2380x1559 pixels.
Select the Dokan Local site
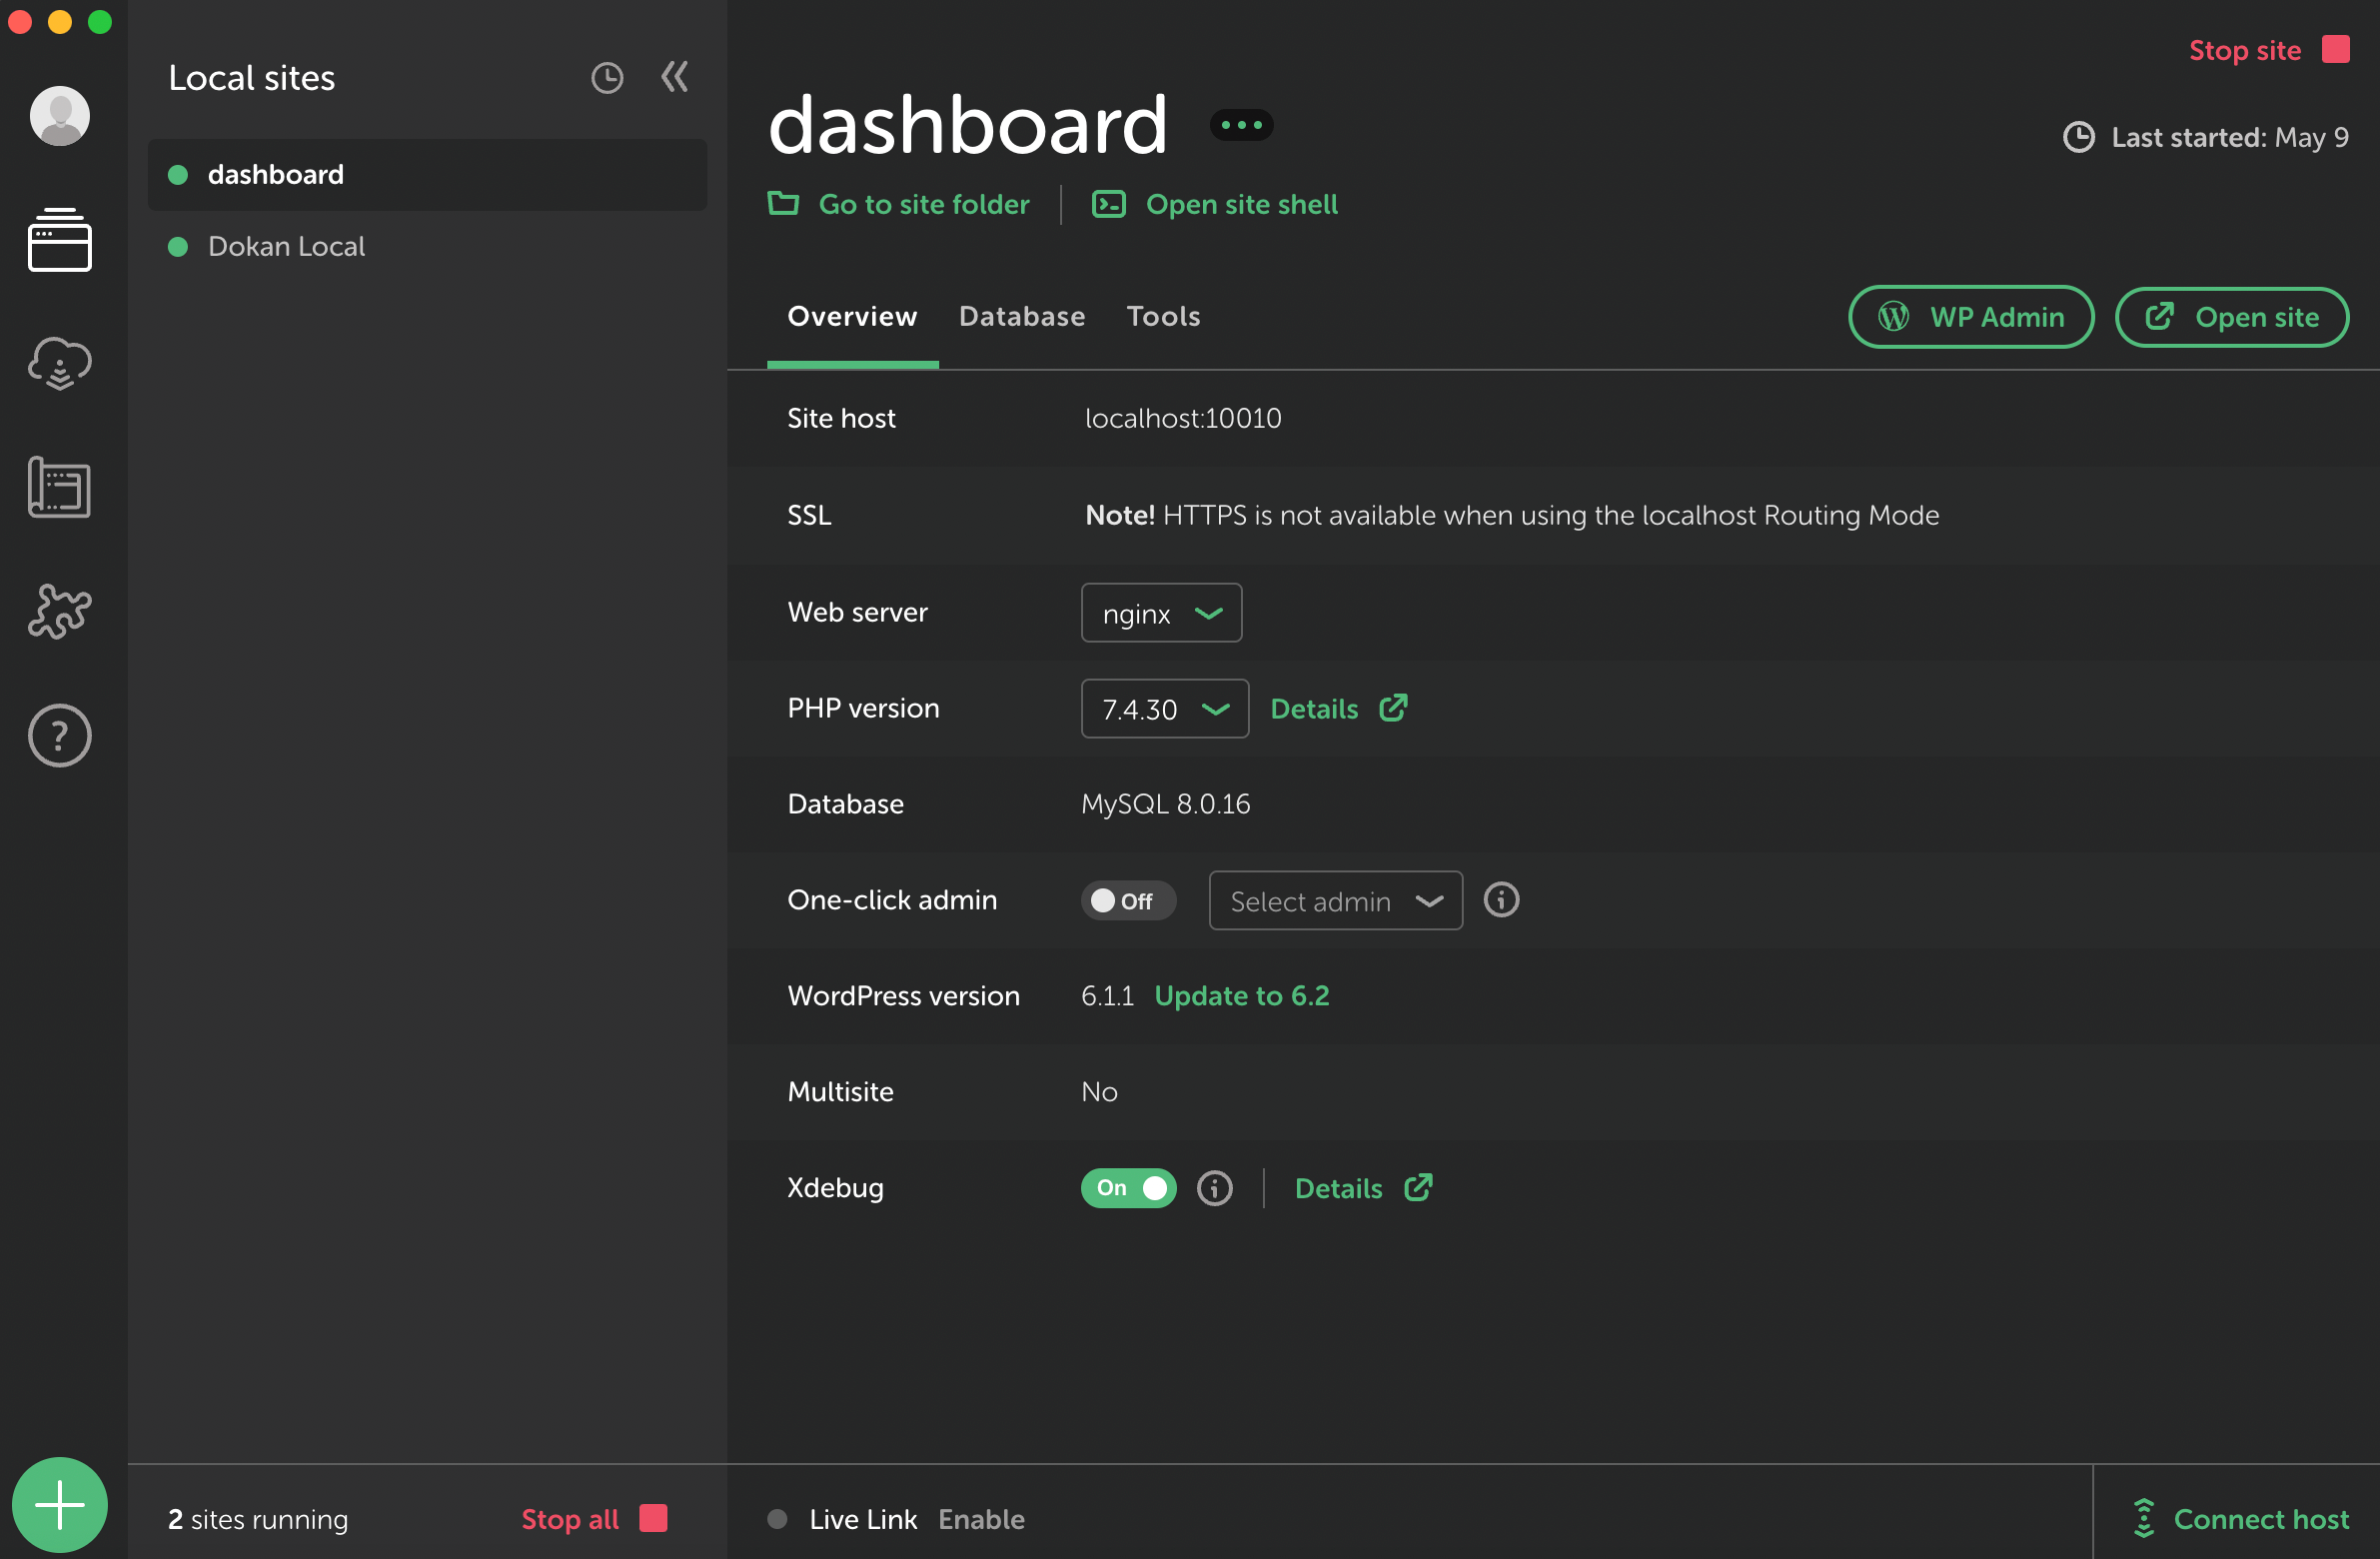[x=427, y=246]
